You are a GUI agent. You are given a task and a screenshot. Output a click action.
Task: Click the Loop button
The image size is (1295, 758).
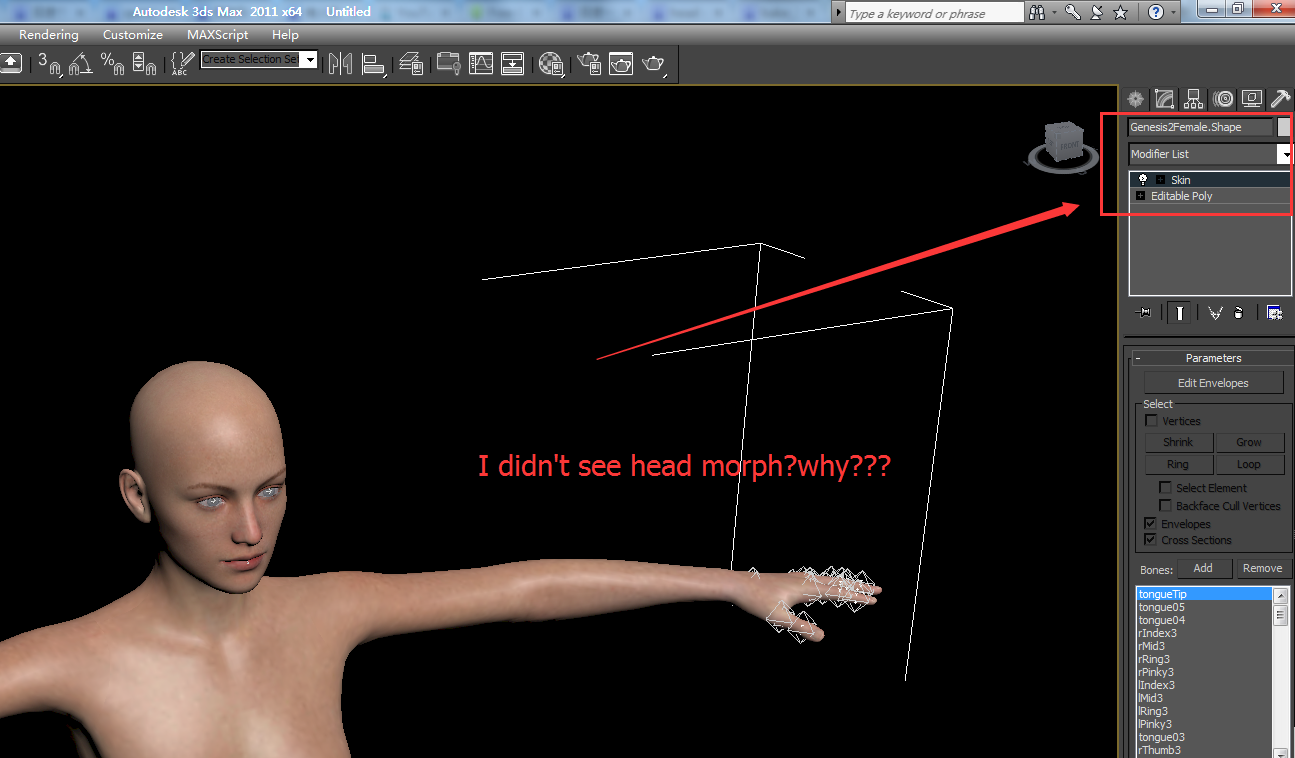[x=1249, y=464]
